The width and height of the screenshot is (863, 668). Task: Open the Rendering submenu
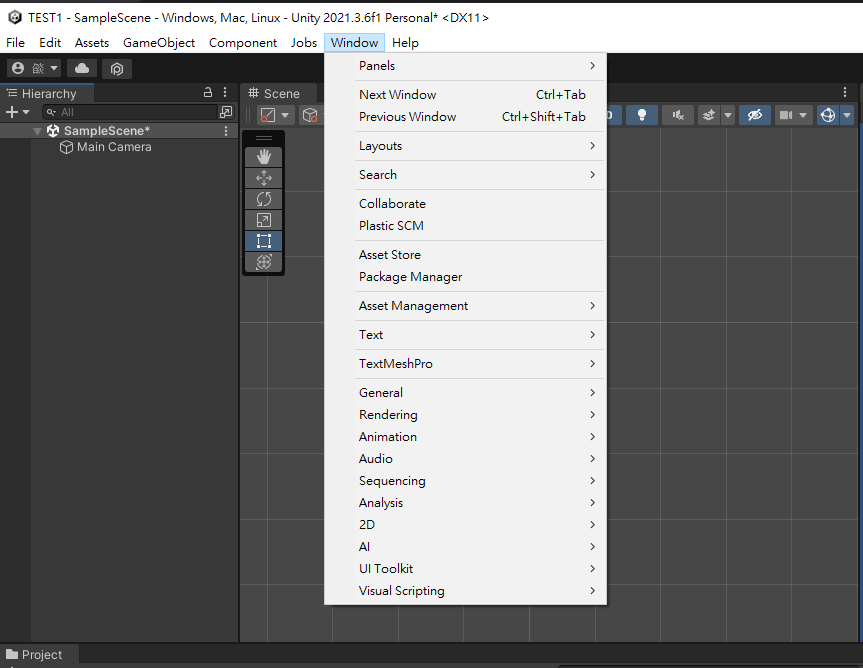coord(466,415)
